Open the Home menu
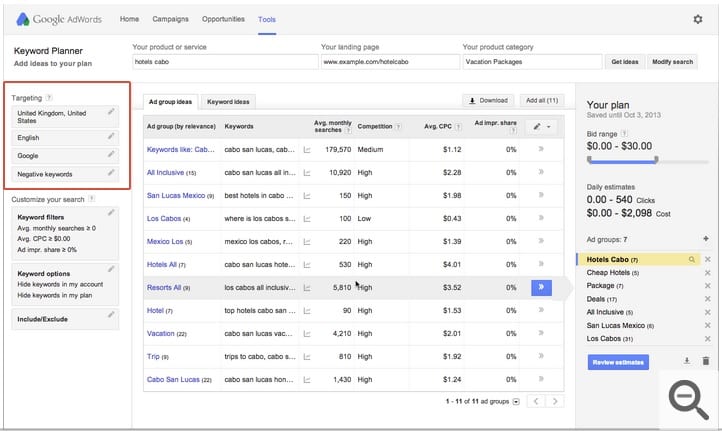Image resolution: width=722 pixels, height=434 pixels. 129,19
